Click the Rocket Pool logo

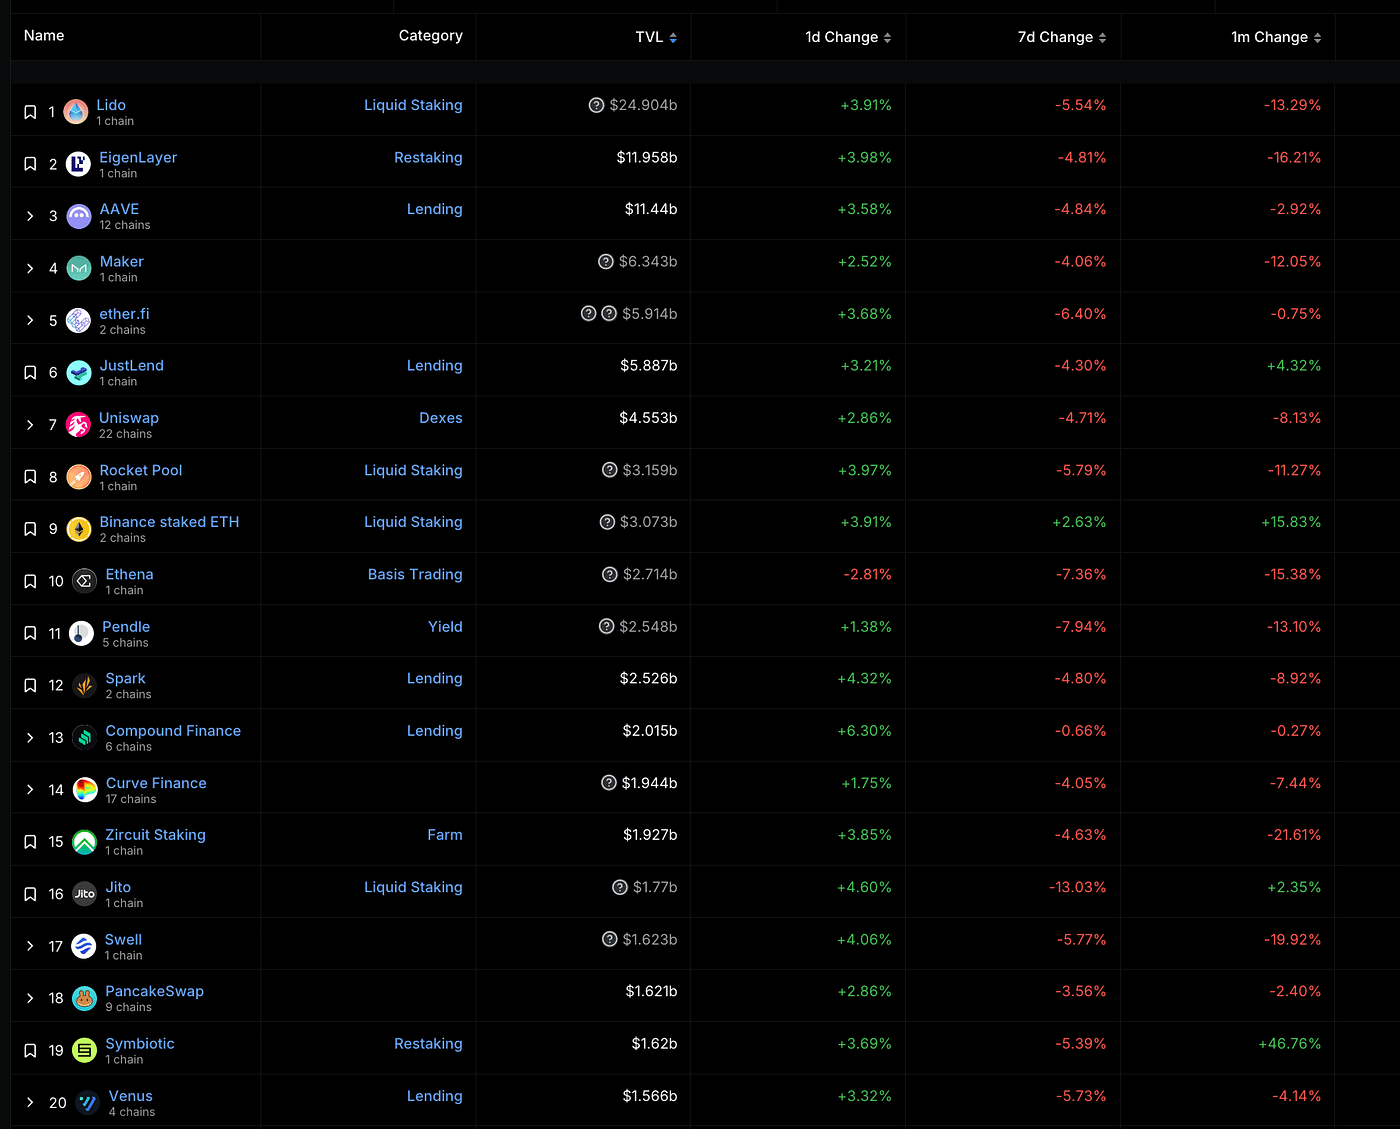pyautogui.click(x=78, y=477)
